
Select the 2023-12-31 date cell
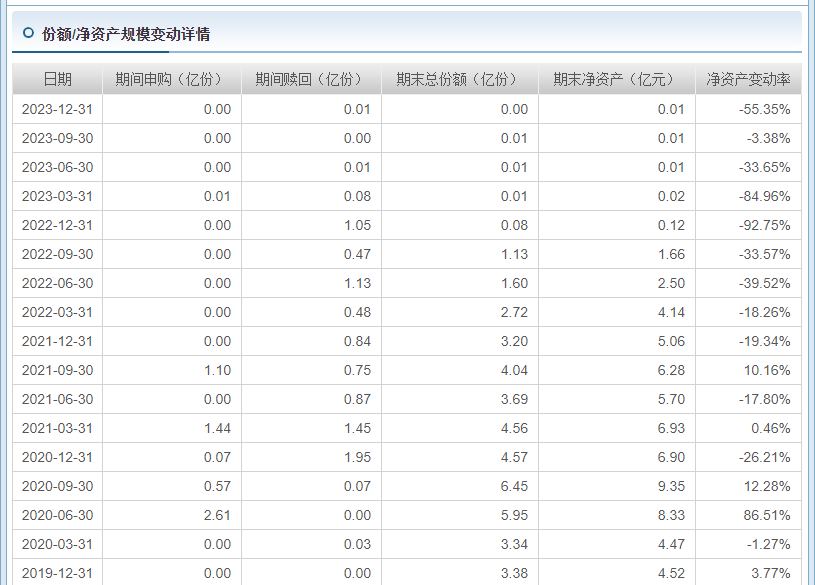[57, 109]
